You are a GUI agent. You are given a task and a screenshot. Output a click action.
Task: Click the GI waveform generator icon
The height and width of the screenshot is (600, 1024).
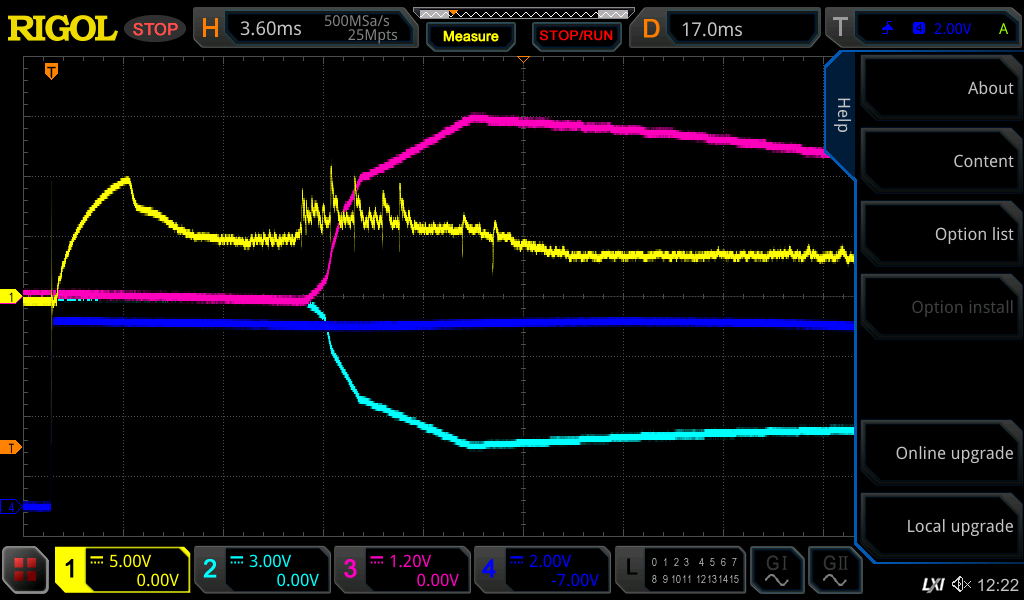coord(776,570)
